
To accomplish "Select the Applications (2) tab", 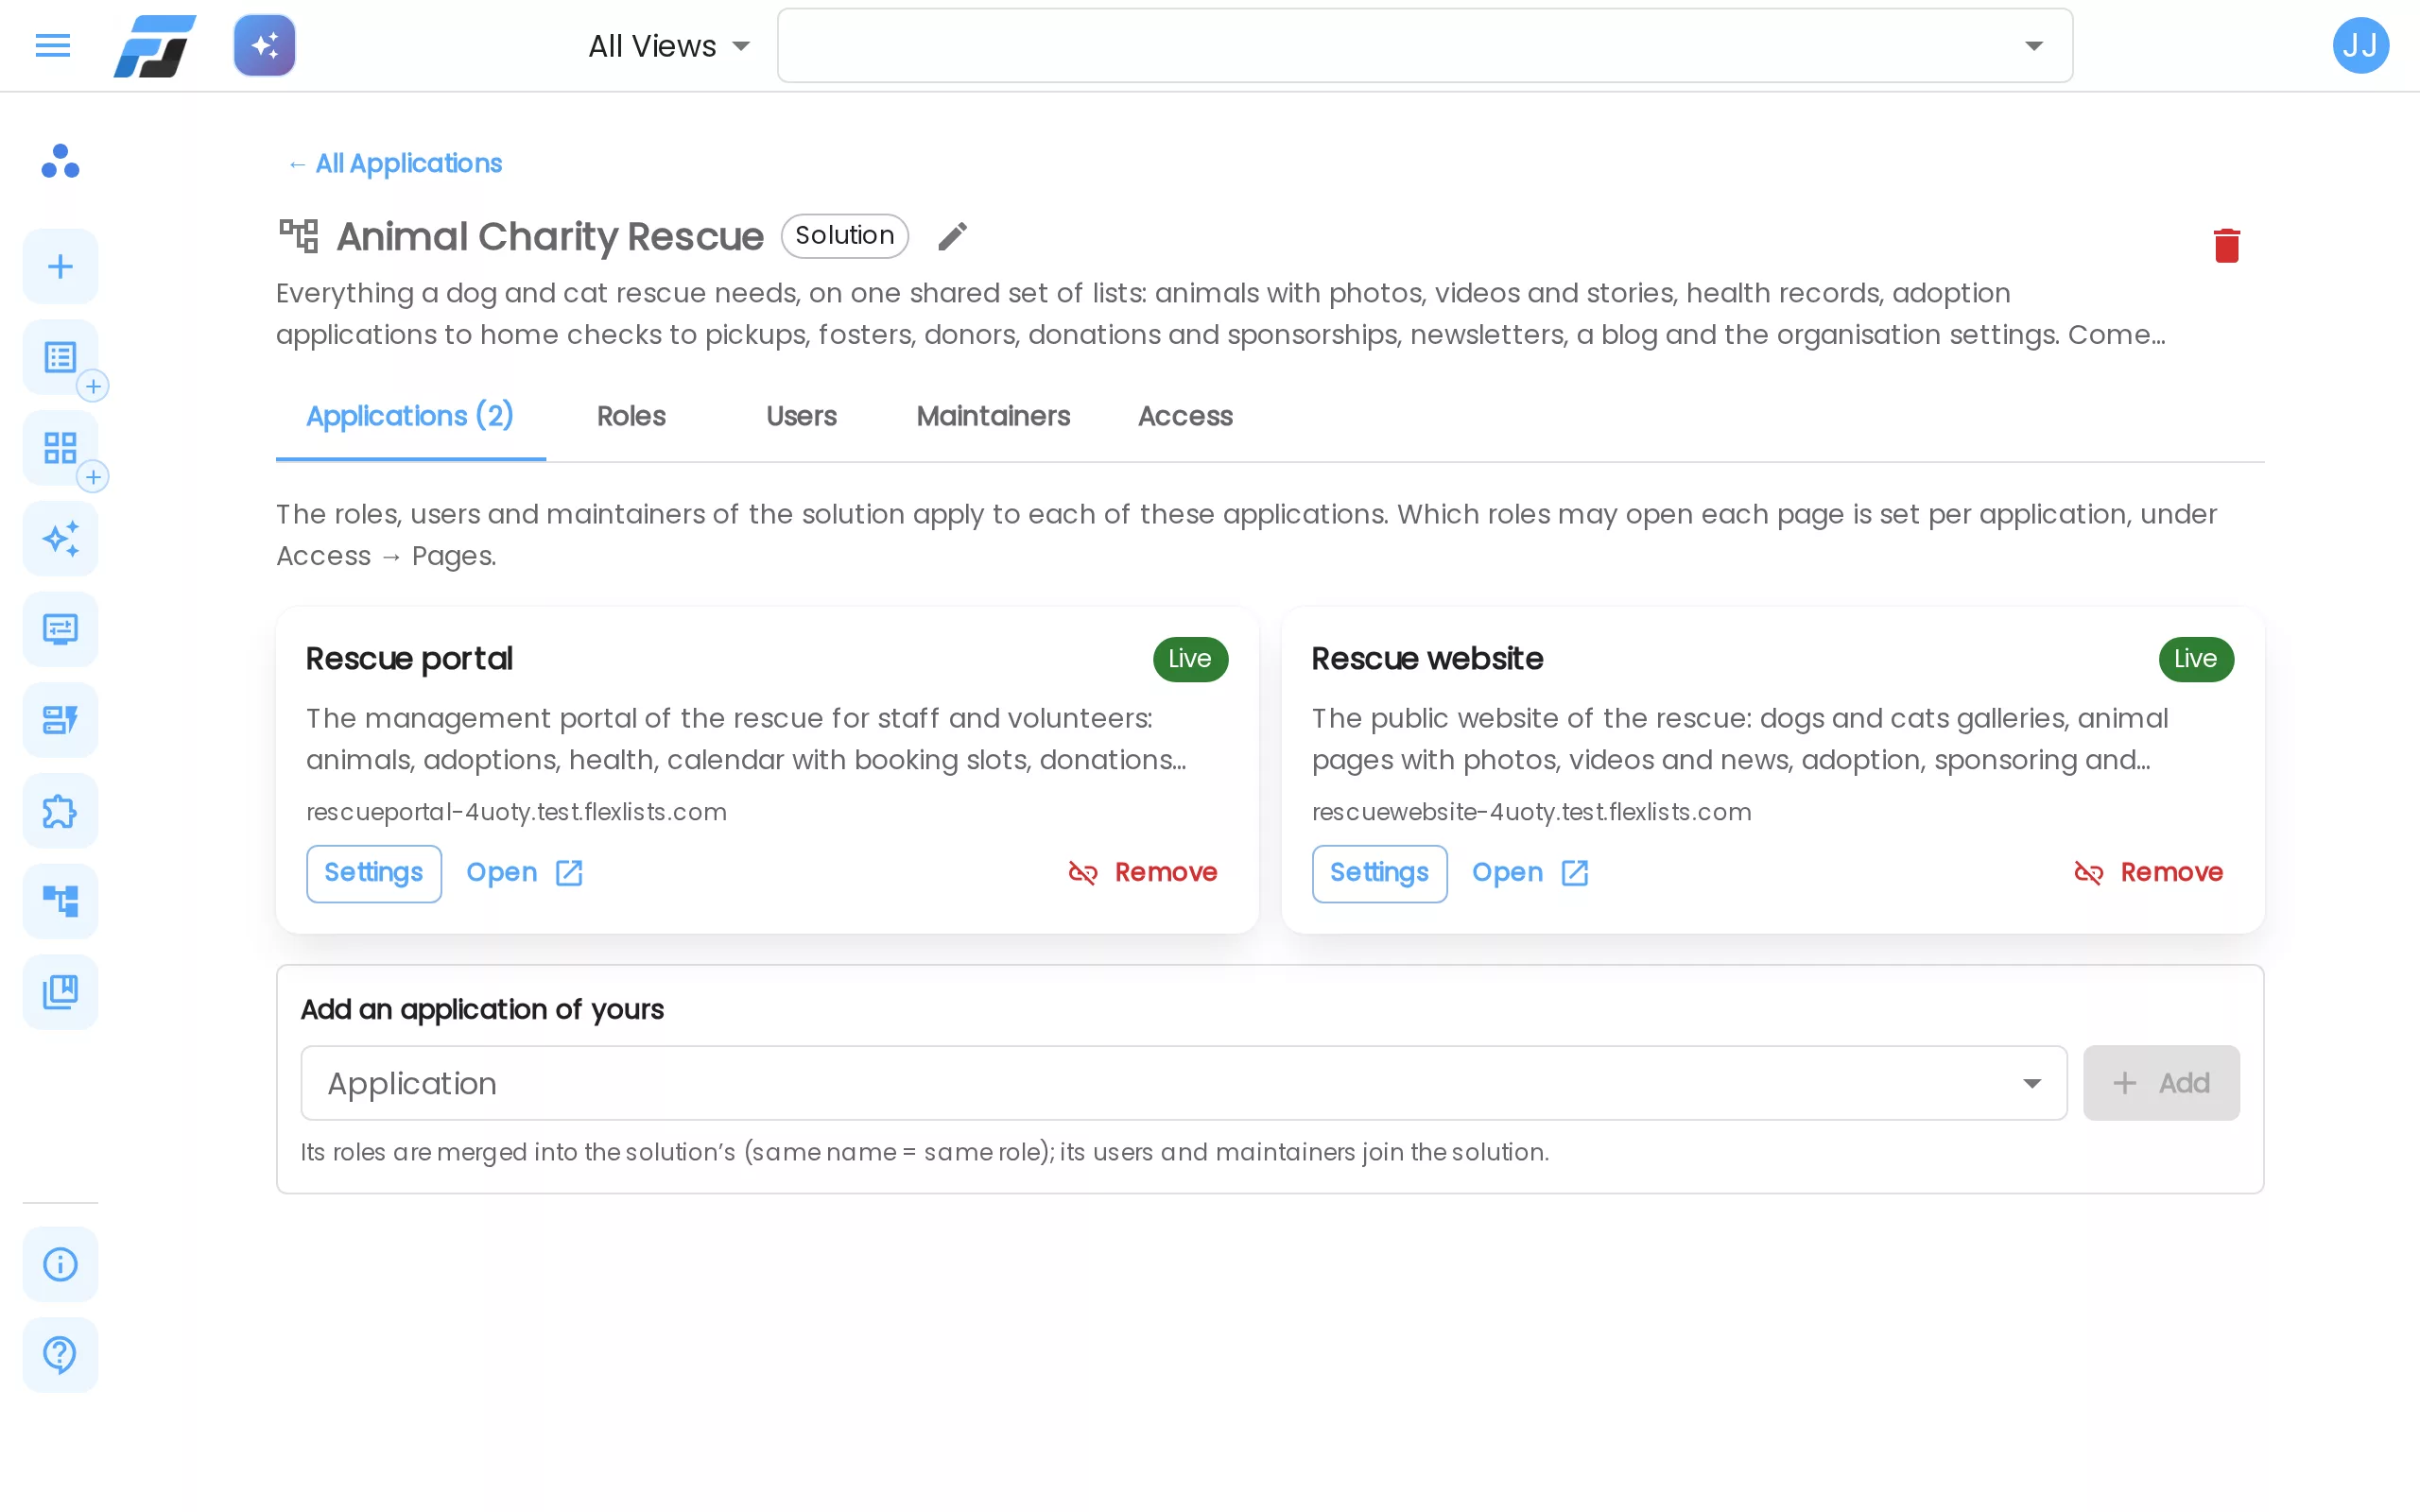I will (x=410, y=416).
